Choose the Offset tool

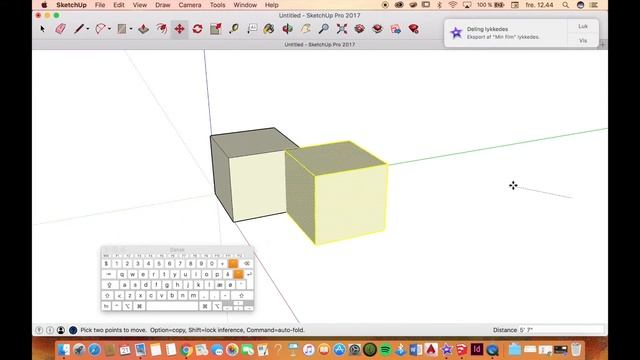(x=162, y=29)
